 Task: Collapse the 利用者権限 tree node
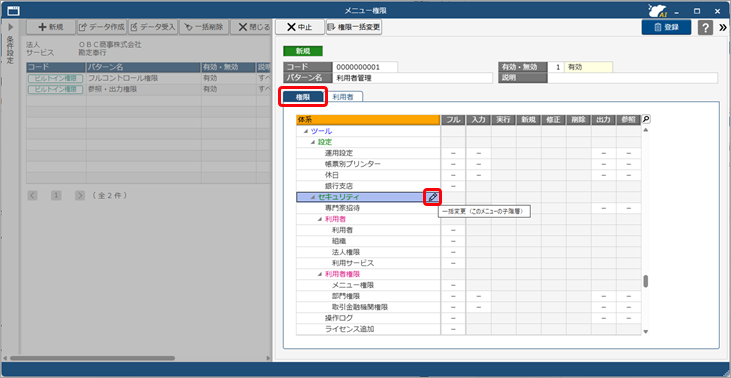(320, 274)
